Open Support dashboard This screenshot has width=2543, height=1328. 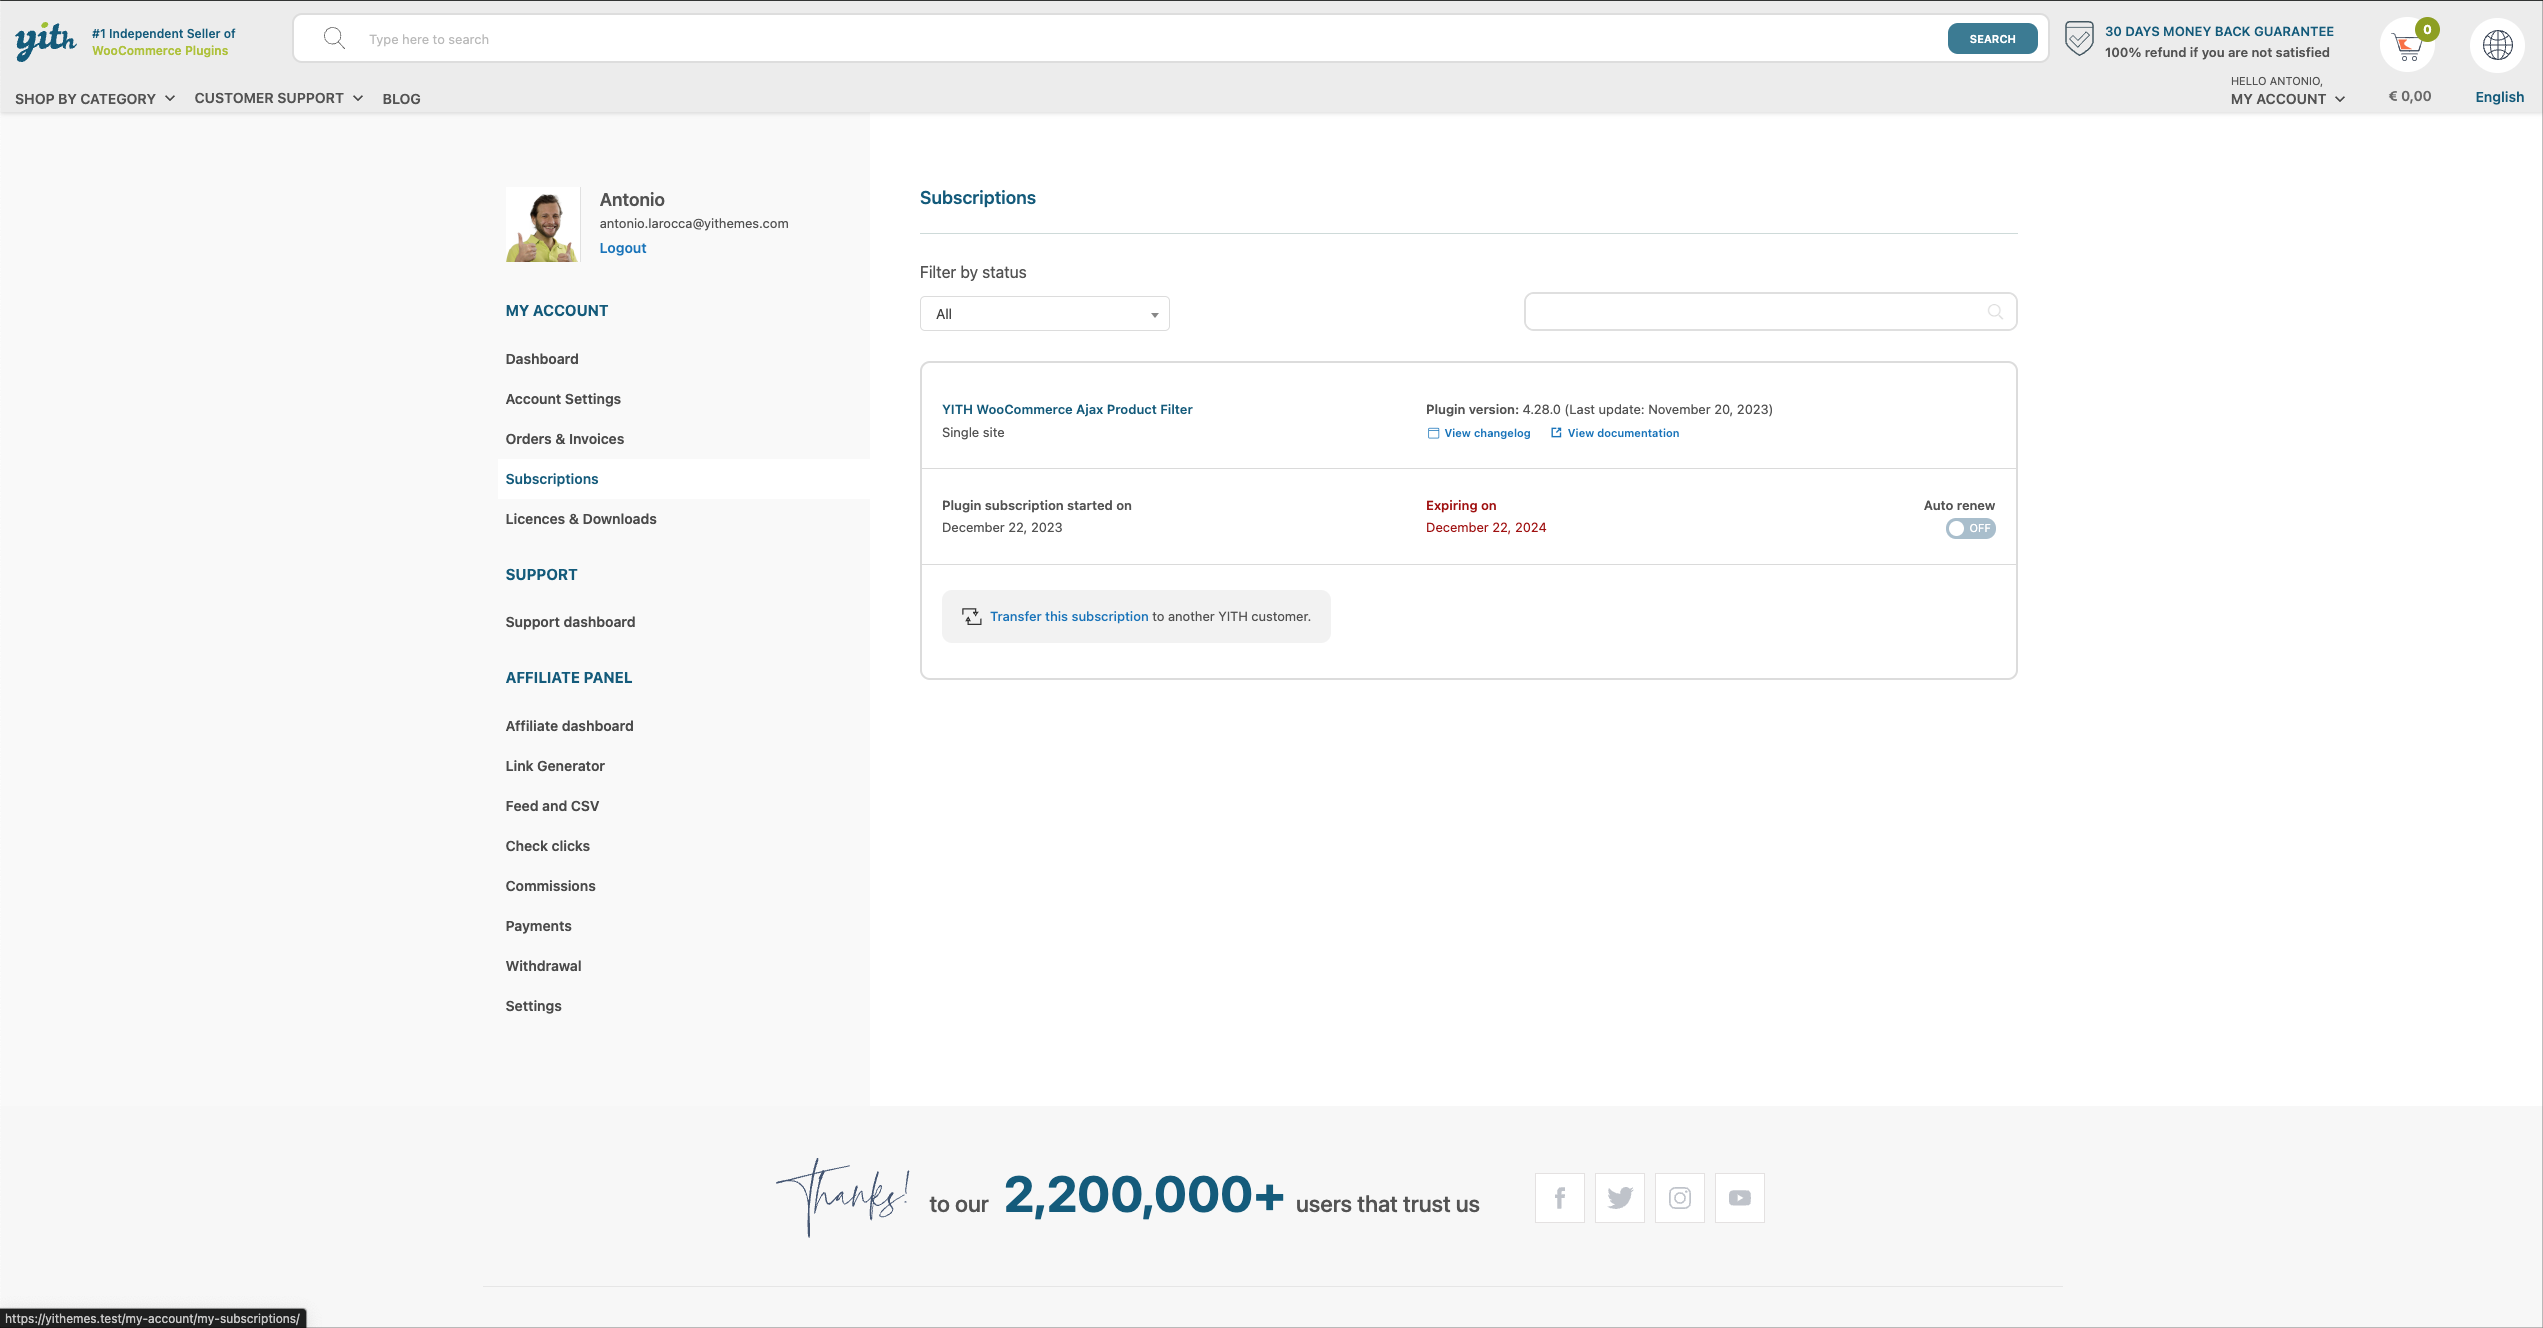(x=570, y=622)
